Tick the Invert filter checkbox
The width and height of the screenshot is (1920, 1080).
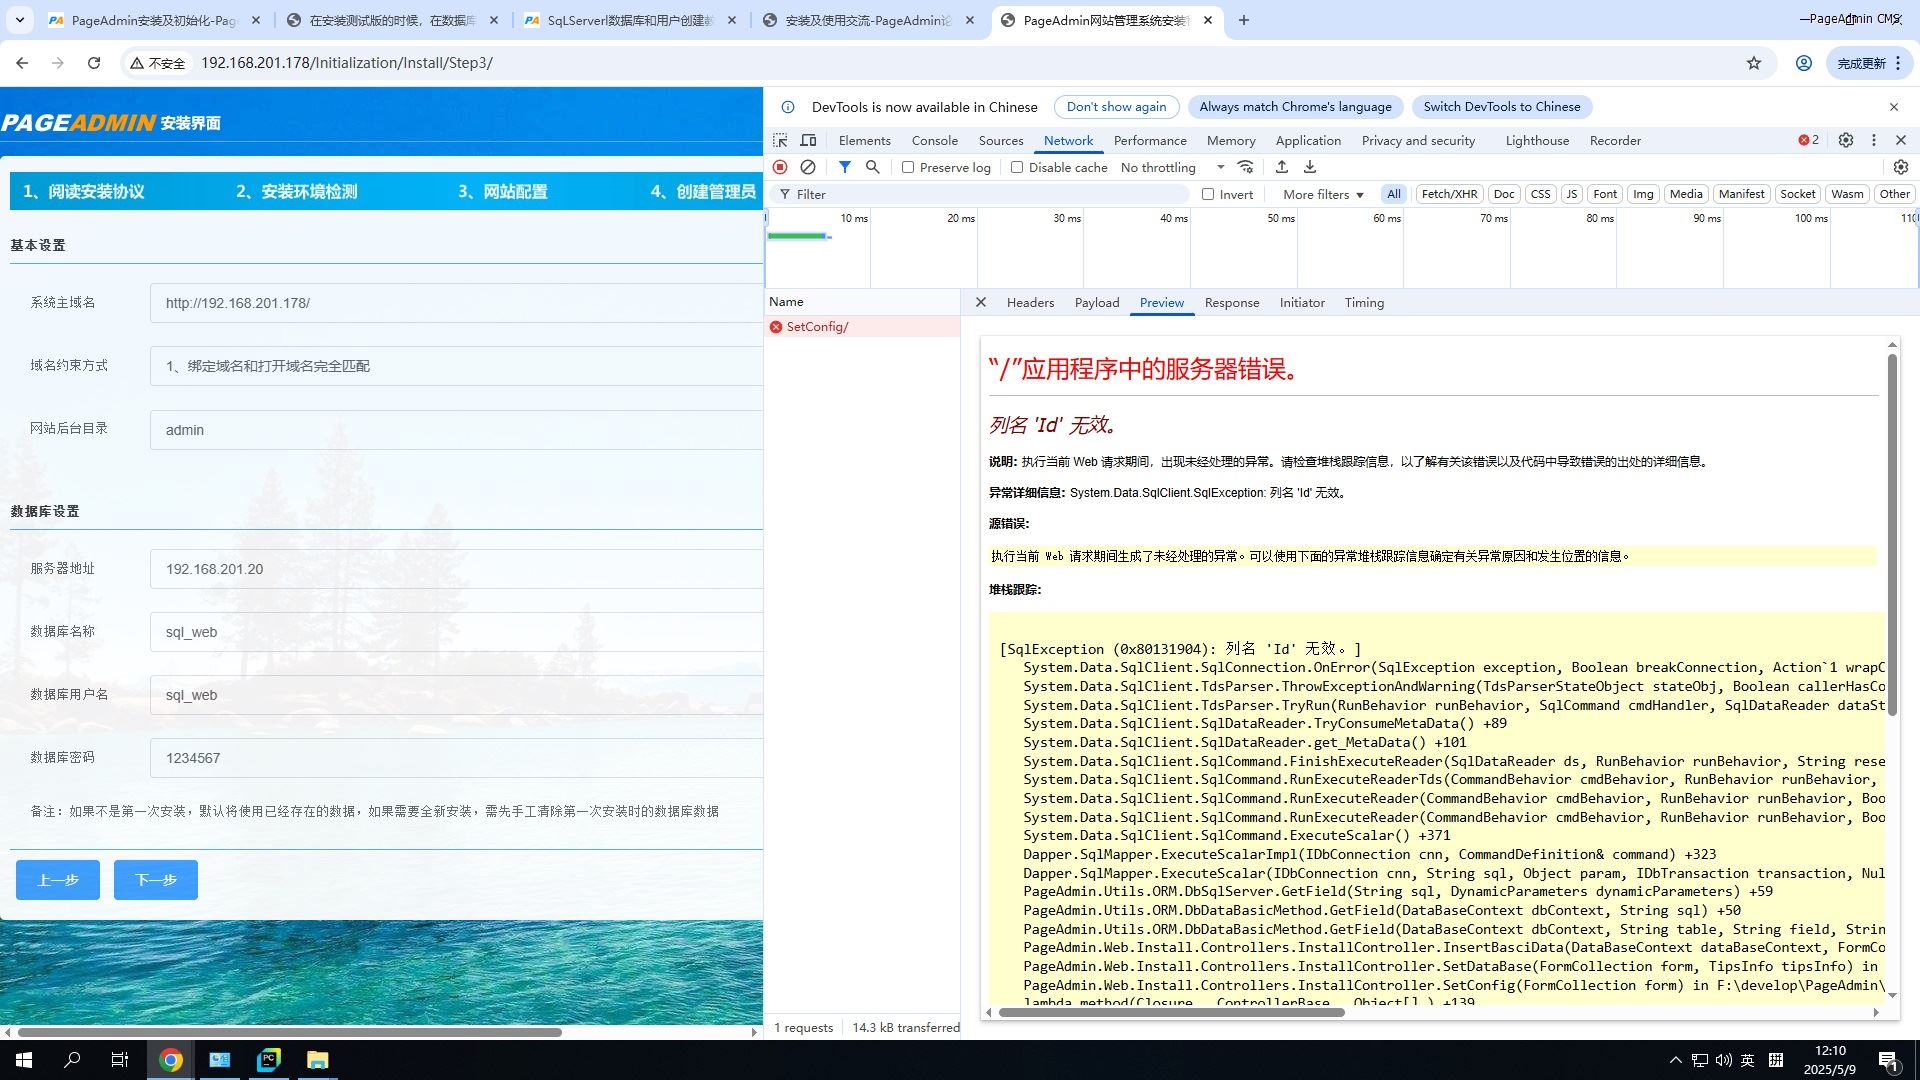(x=1208, y=194)
